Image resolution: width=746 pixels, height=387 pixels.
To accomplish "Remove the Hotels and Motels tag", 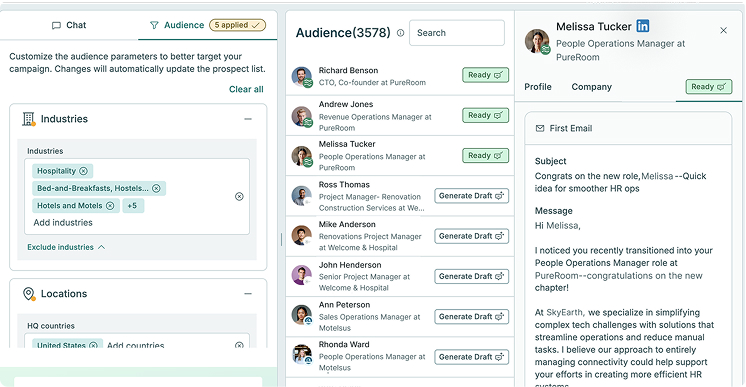I will tap(110, 206).
